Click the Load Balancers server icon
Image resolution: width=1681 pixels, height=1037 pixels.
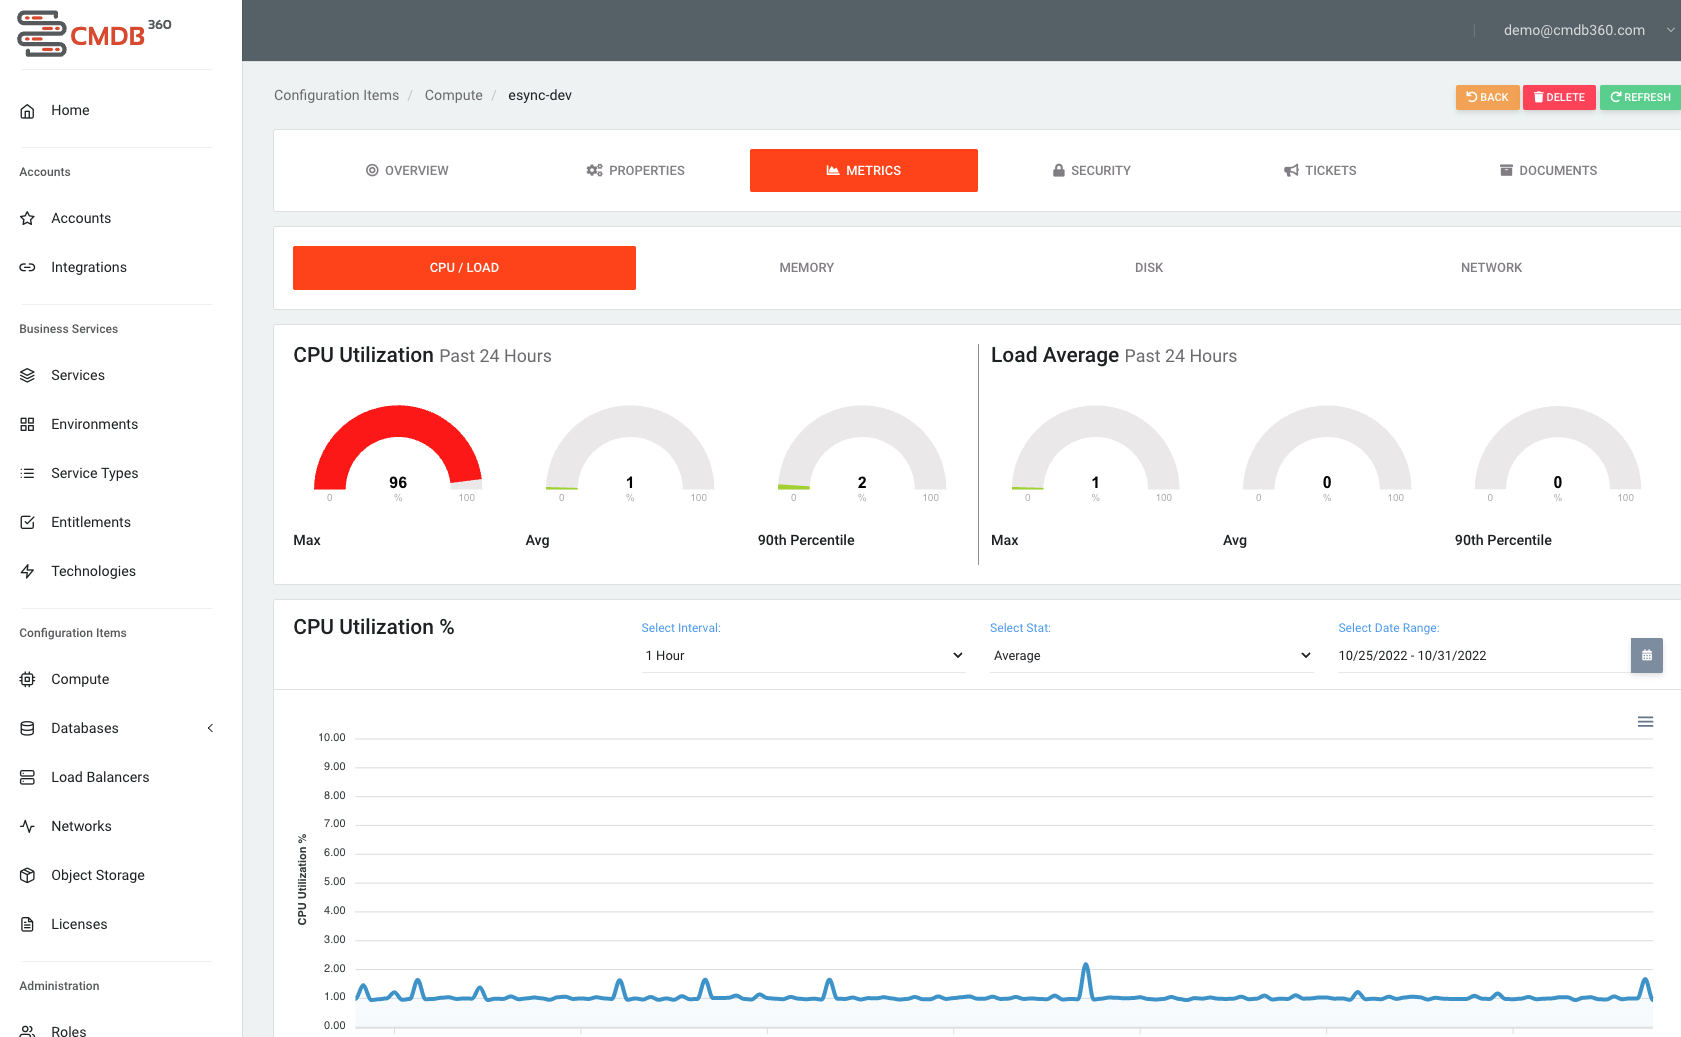(28, 777)
